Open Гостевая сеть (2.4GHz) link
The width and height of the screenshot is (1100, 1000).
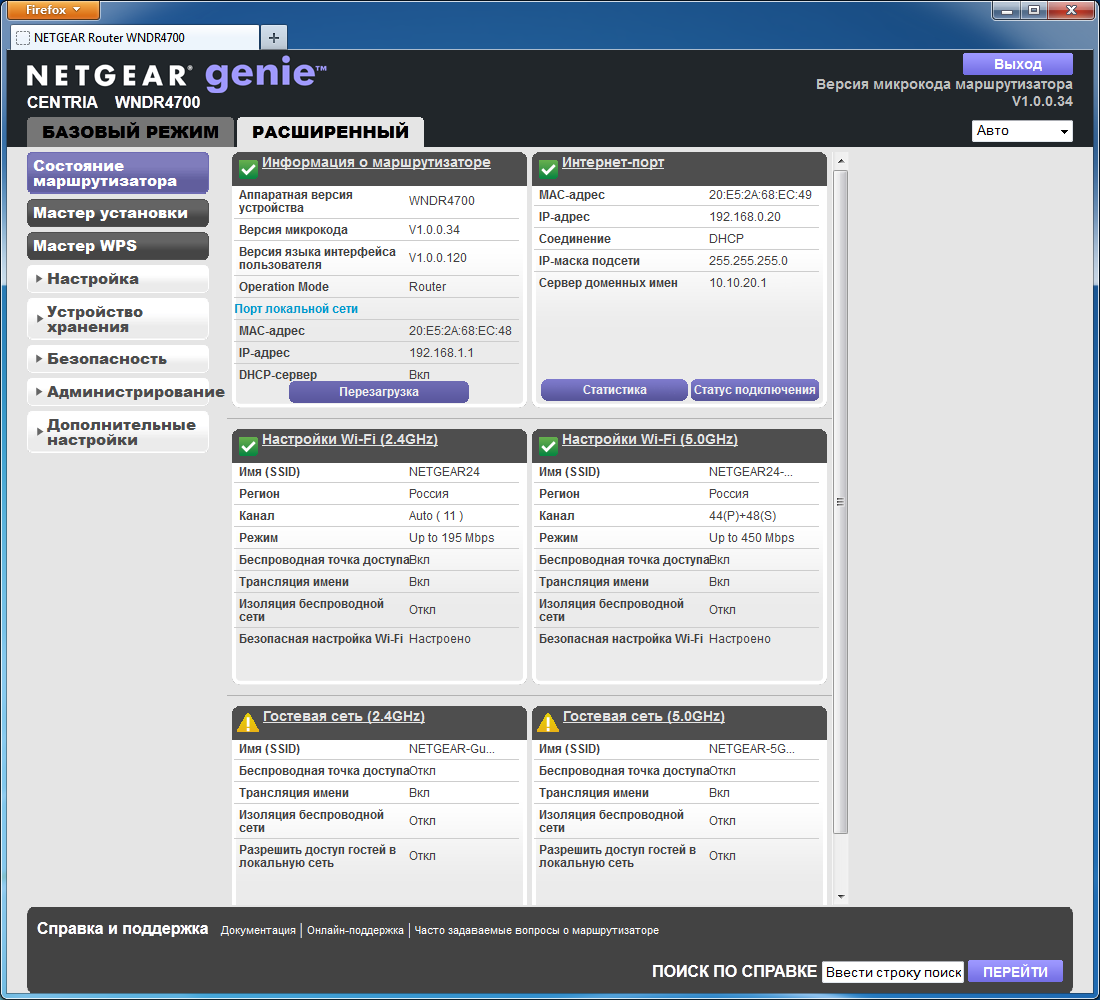344,716
